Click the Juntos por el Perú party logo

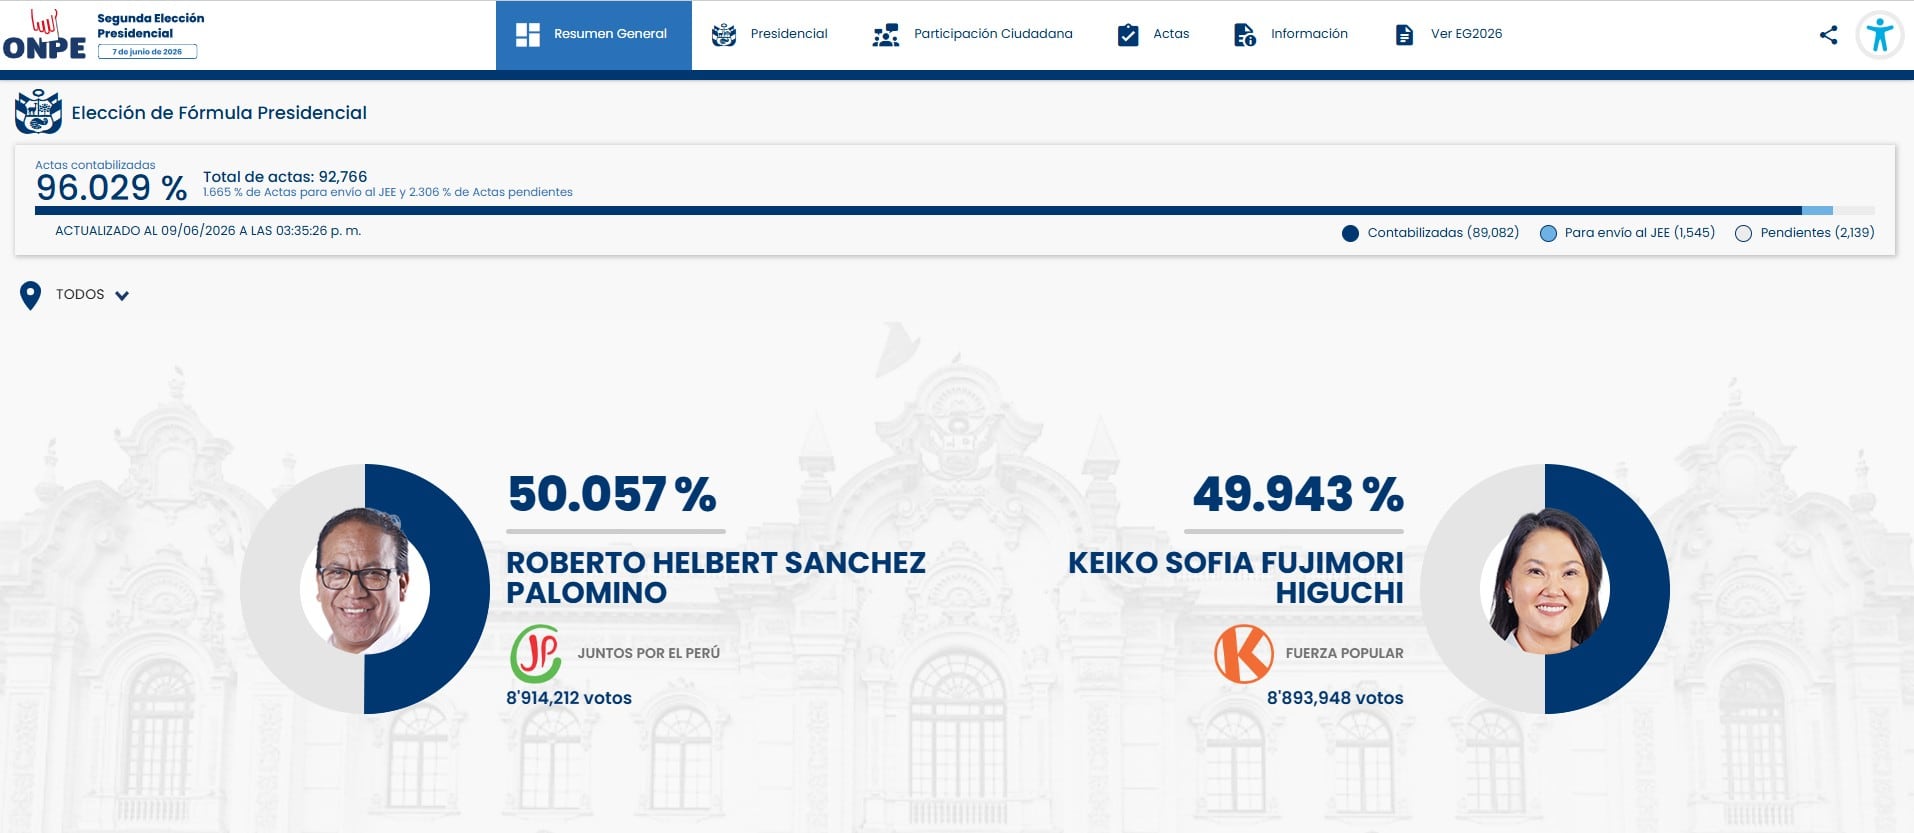536,654
